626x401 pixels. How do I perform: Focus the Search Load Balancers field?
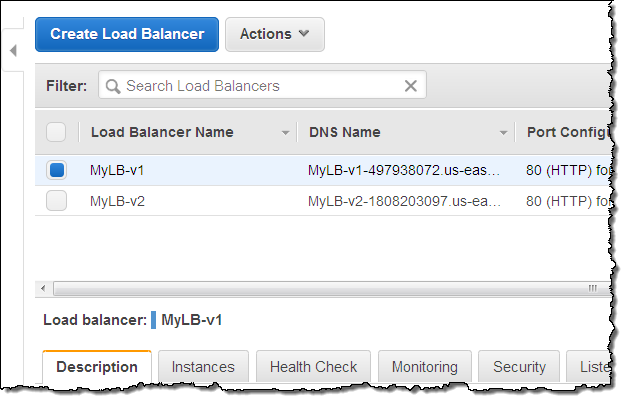point(260,86)
